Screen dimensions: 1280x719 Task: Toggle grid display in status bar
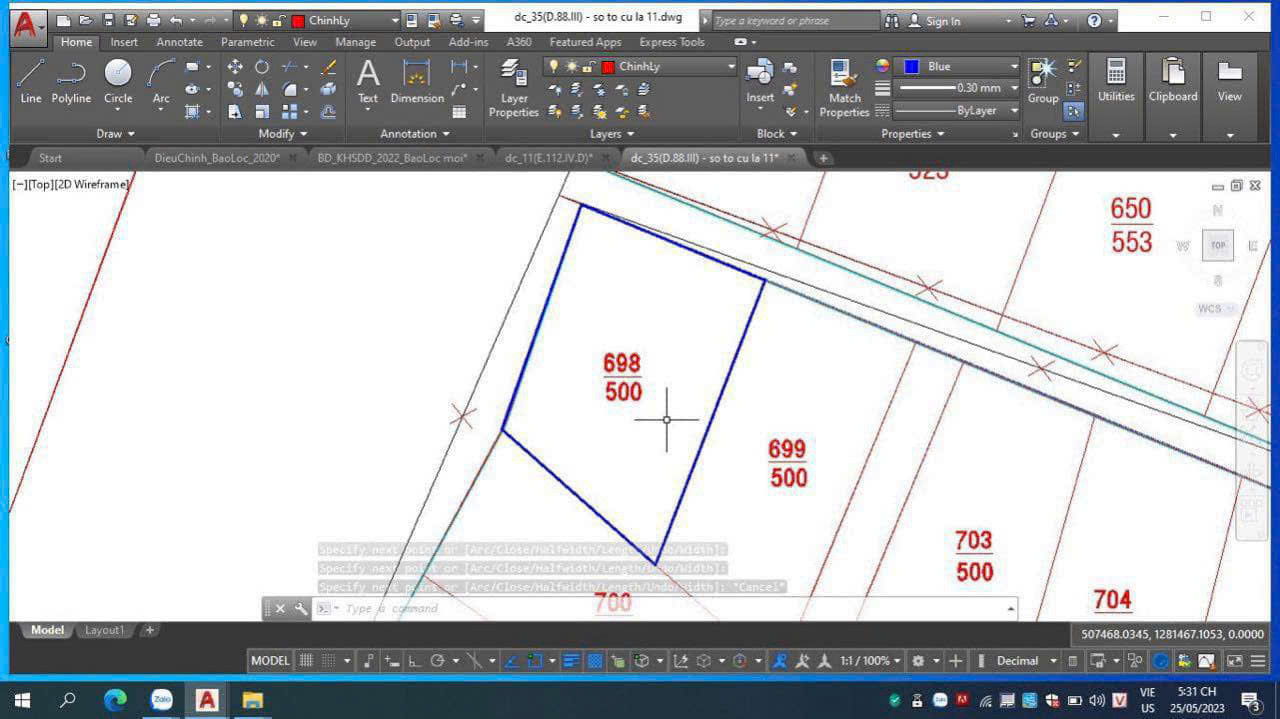click(x=307, y=661)
